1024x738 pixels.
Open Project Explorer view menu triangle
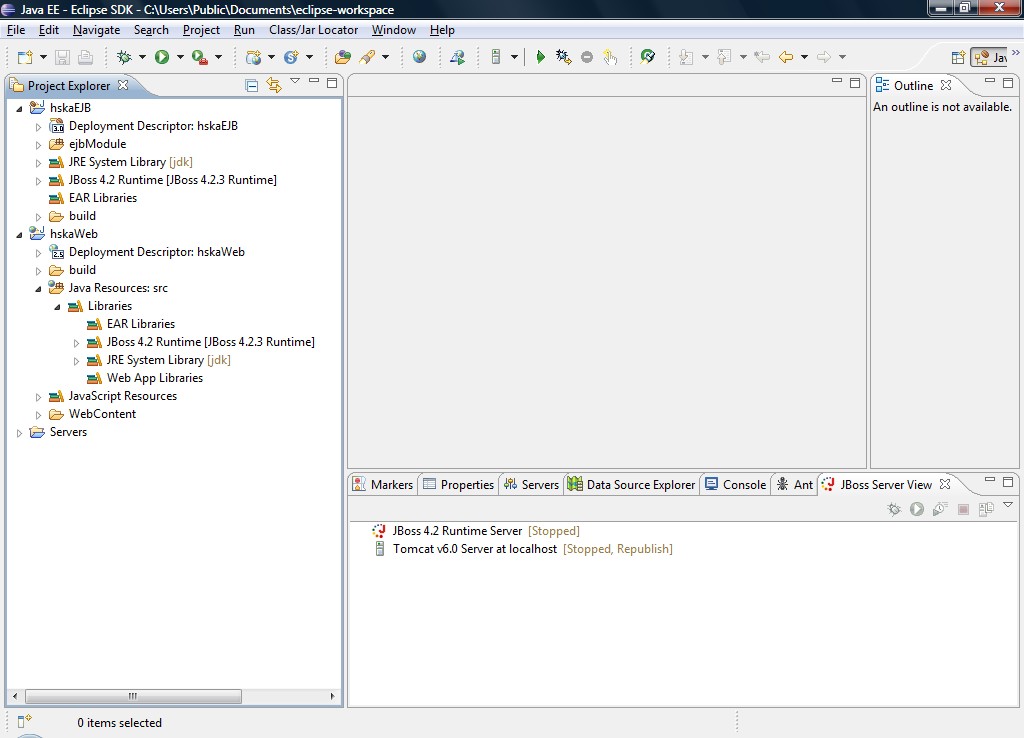point(295,81)
